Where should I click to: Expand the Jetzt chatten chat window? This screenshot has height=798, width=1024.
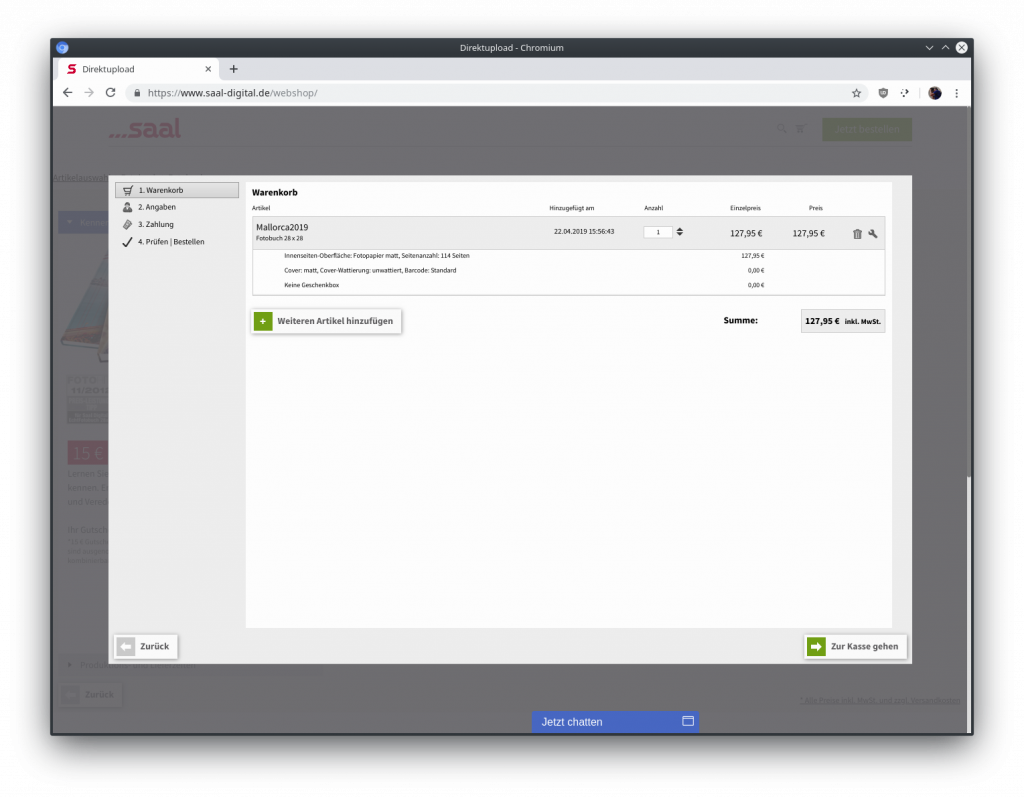688,721
